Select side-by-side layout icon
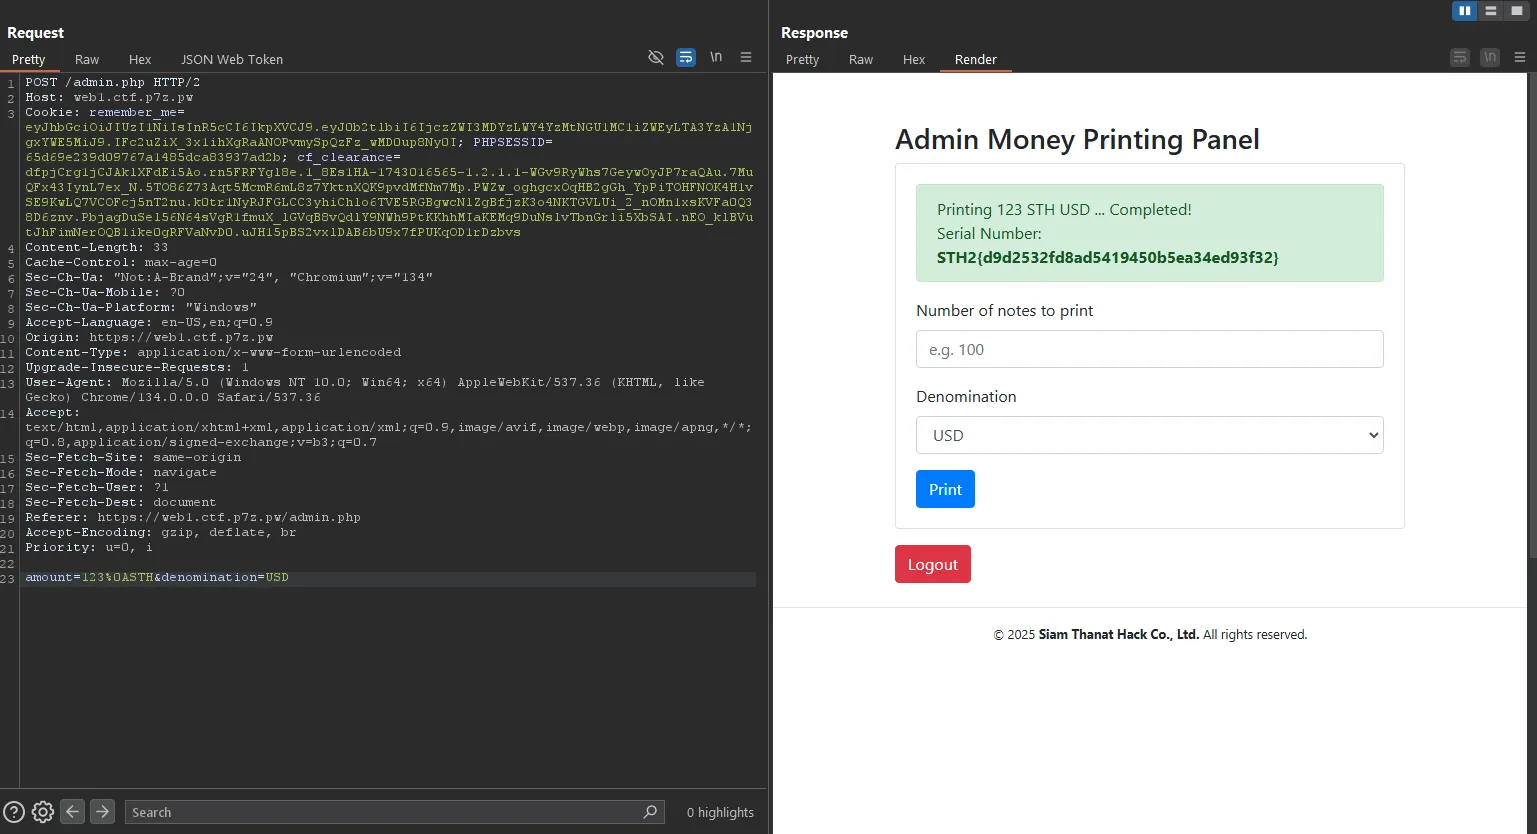This screenshot has width=1537, height=834. [x=1465, y=11]
